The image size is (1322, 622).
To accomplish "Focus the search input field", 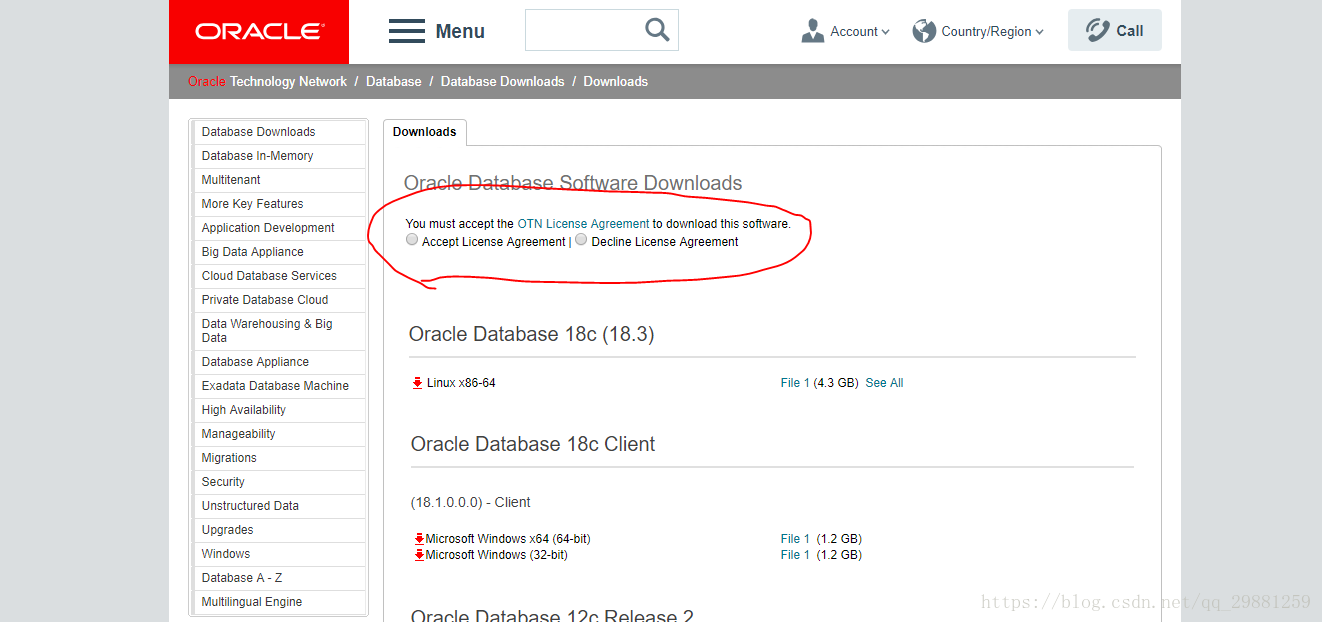I will pos(585,30).
